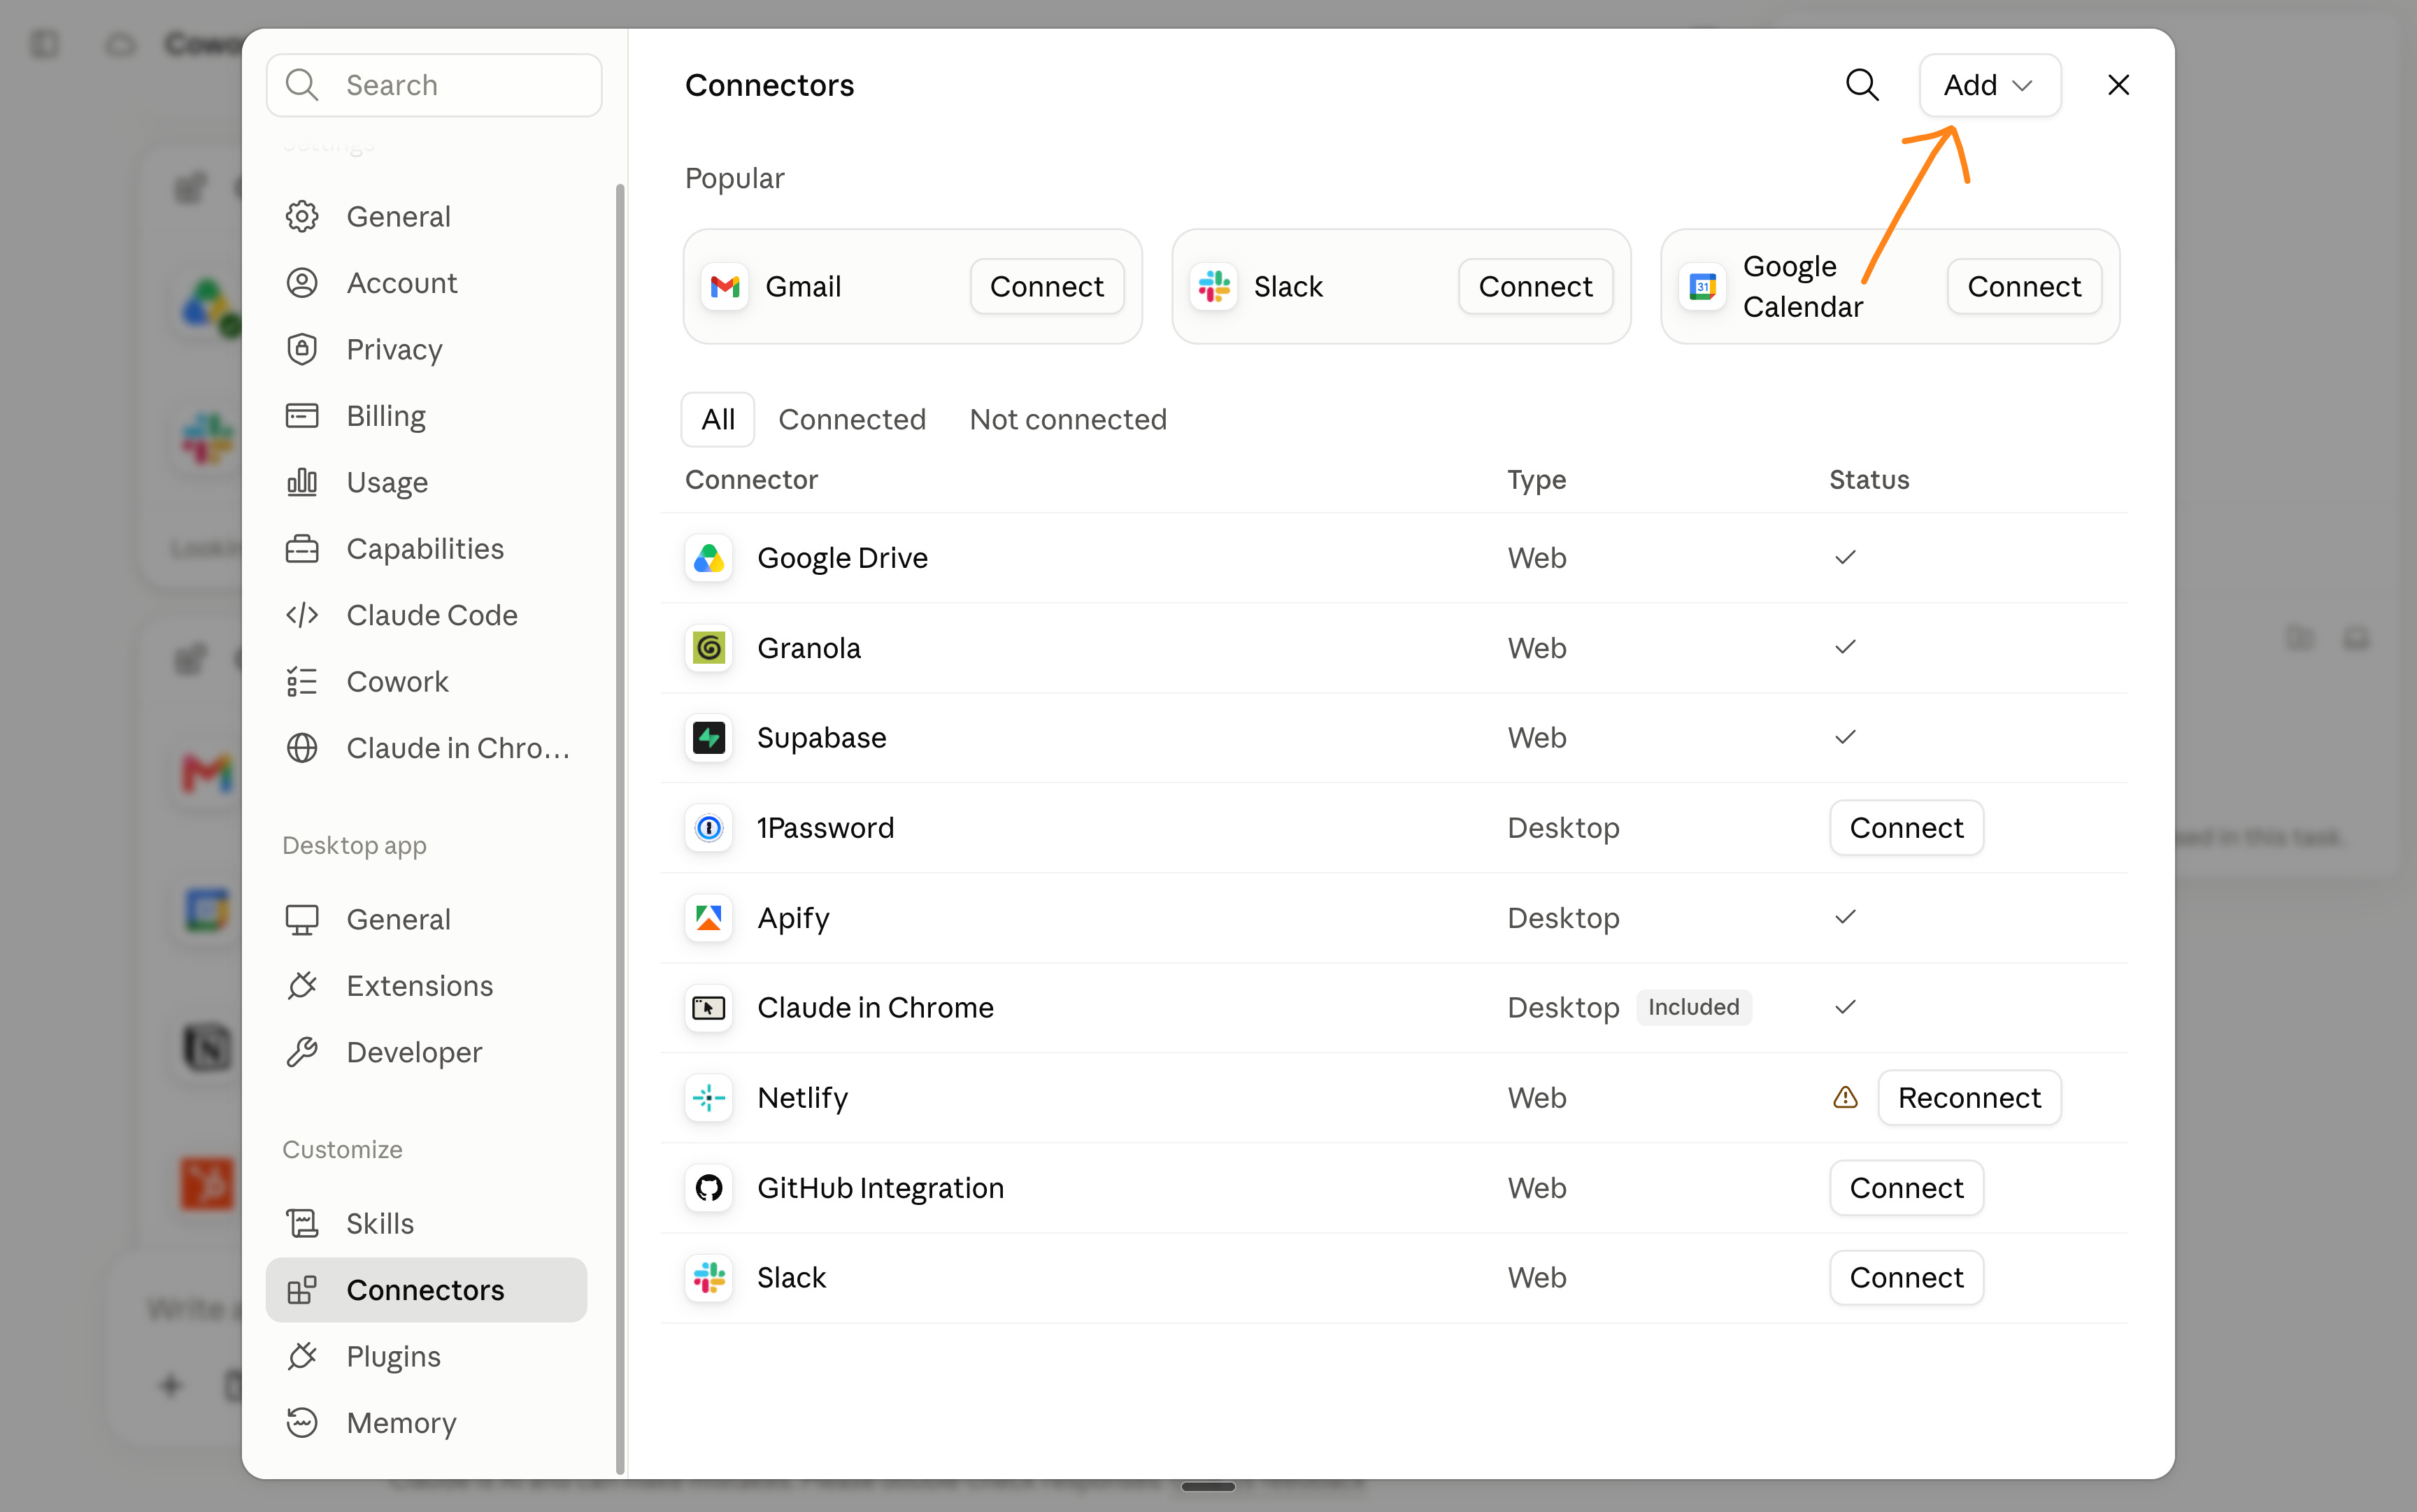
Task: Open the General settings with gear icon
Action: coord(426,217)
